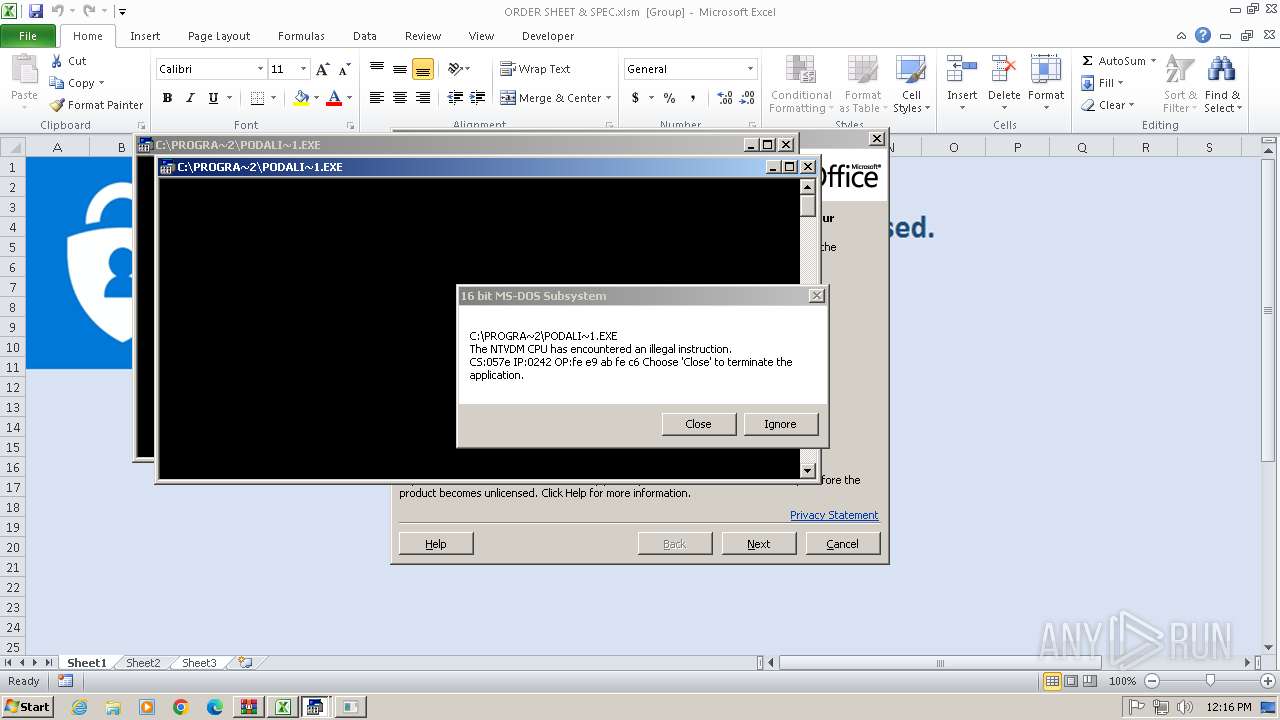Toggle Underline formatting
The height and width of the screenshot is (720, 1280).
point(213,98)
